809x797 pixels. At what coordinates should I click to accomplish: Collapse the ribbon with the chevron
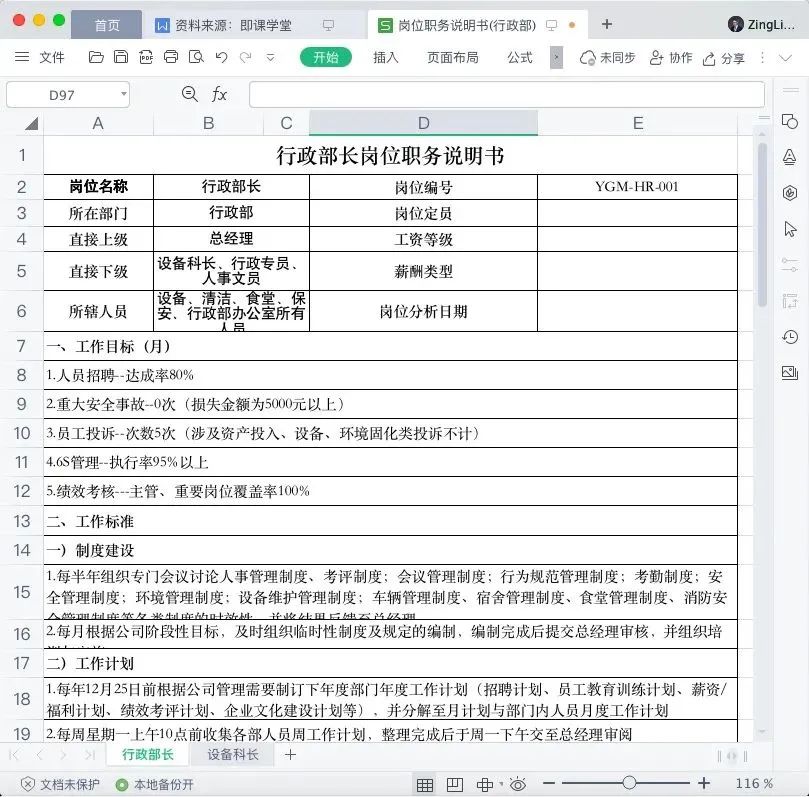click(x=785, y=58)
